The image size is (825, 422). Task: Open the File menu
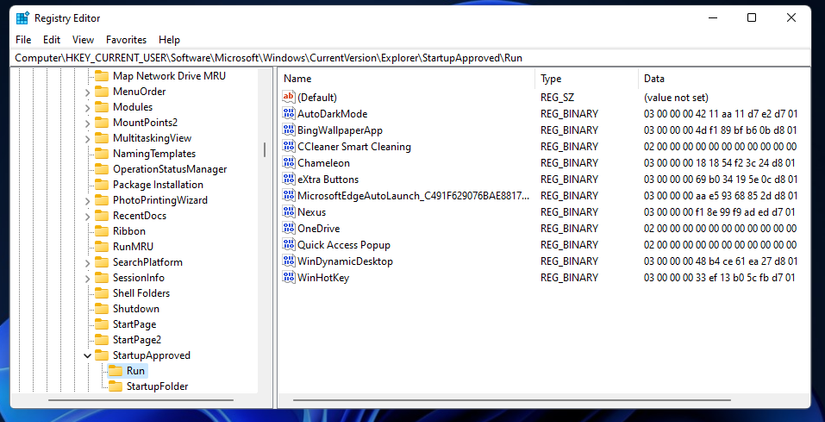[x=23, y=39]
